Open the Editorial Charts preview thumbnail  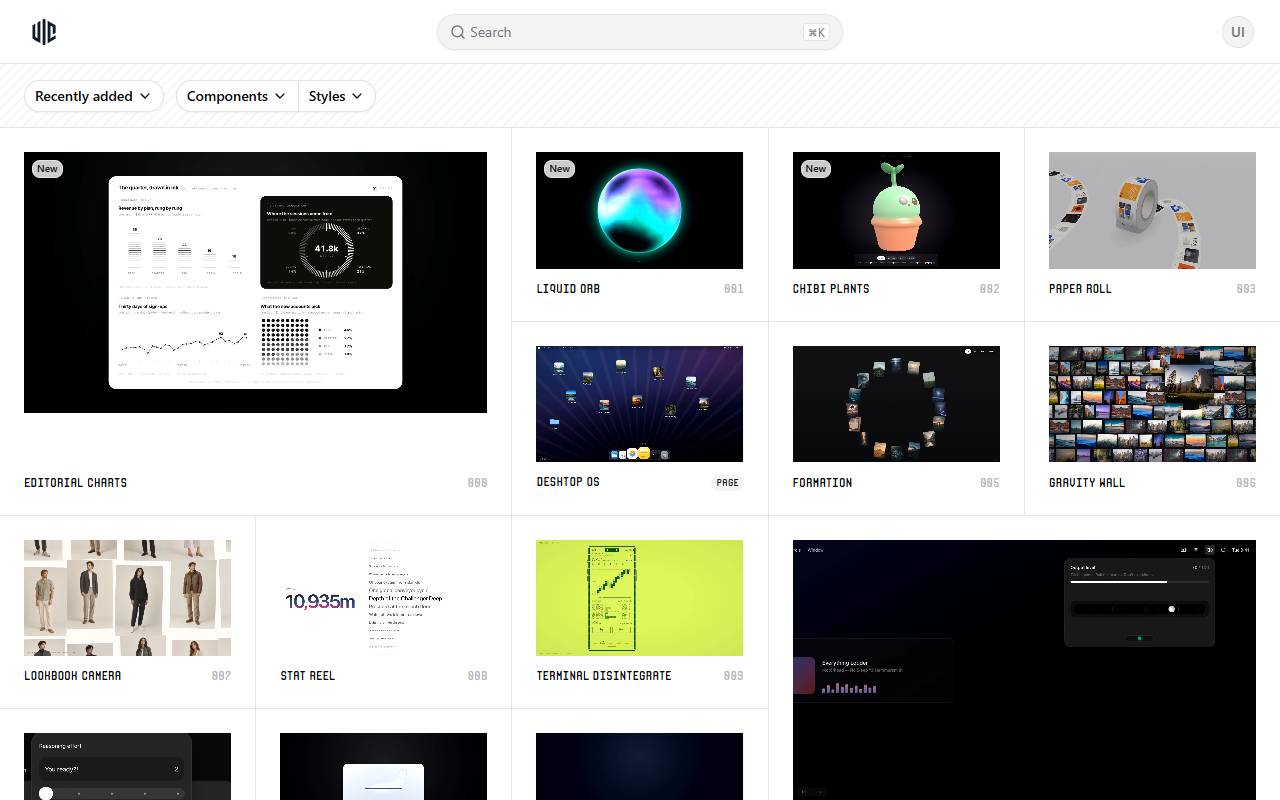[255, 282]
